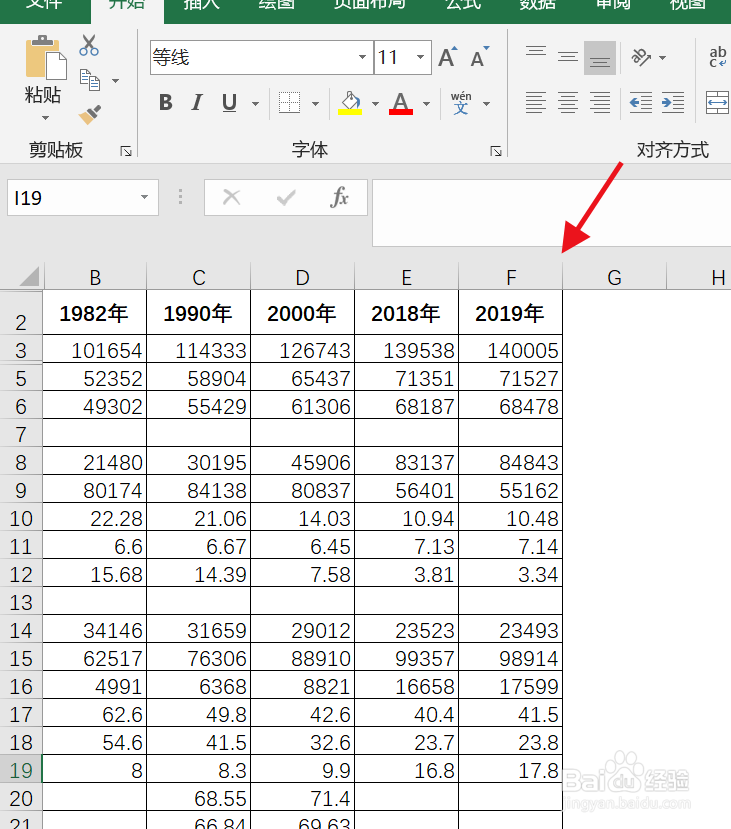Screen dimensions: 731x829
Task: Align text right
Action: (x=599, y=103)
